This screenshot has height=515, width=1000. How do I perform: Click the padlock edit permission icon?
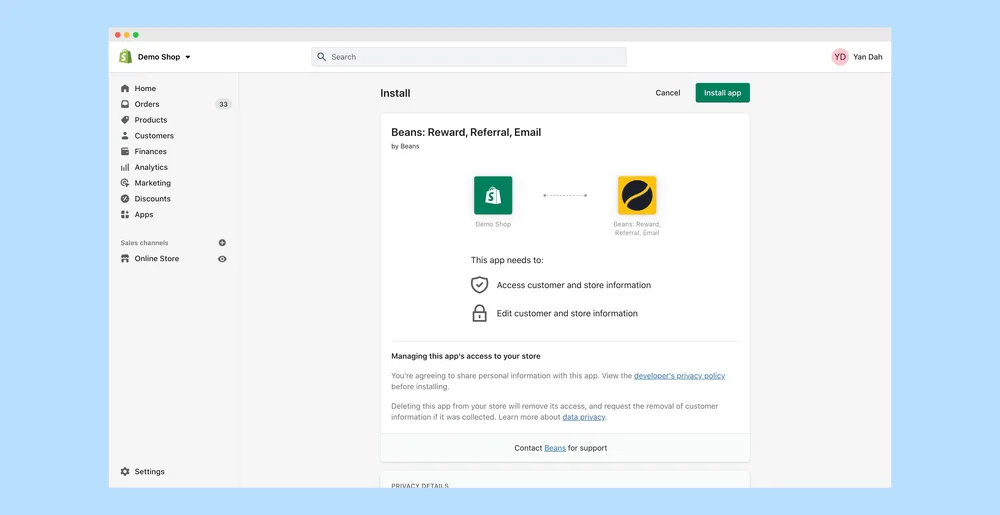480,313
